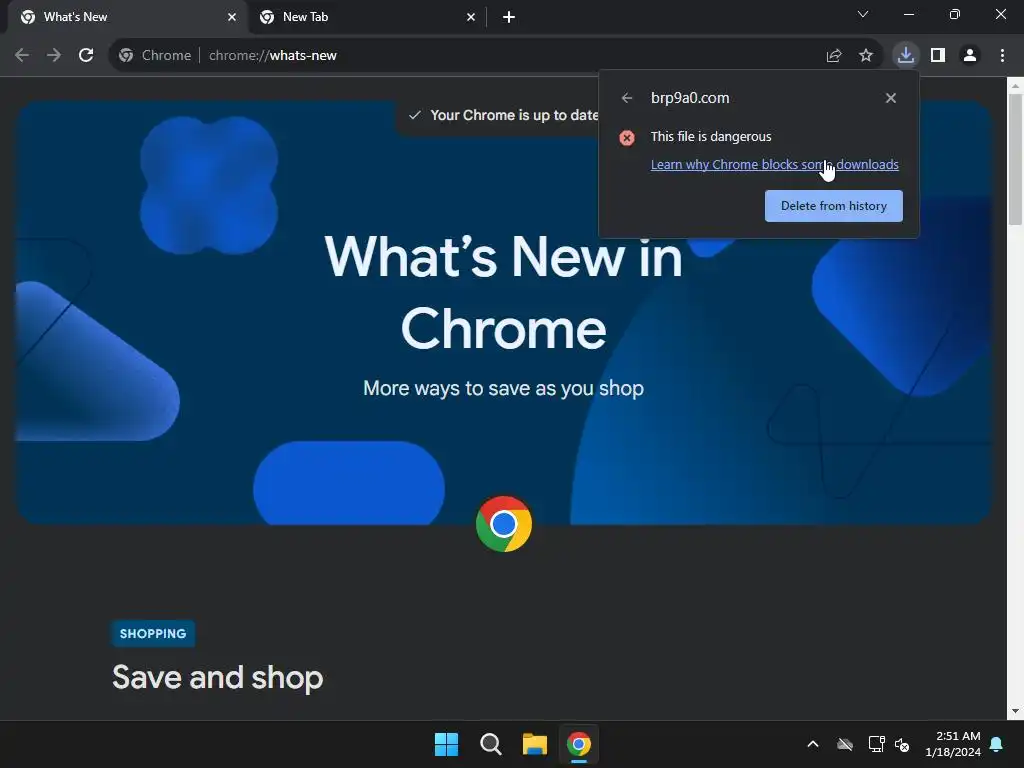This screenshot has height=768, width=1024.
Task: Click What's New in Chrome headline
Action: pyautogui.click(x=504, y=292)
